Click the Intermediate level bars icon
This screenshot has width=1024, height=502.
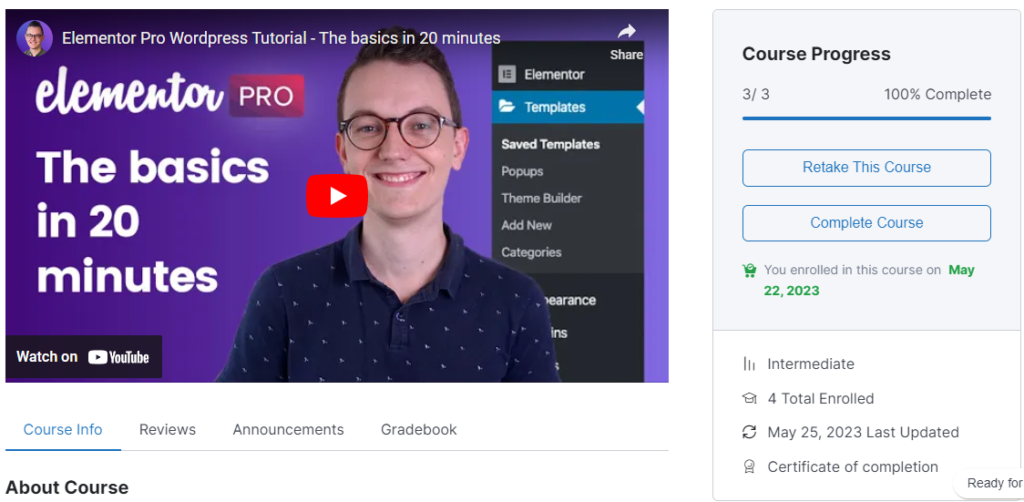(x=749, y=364)
